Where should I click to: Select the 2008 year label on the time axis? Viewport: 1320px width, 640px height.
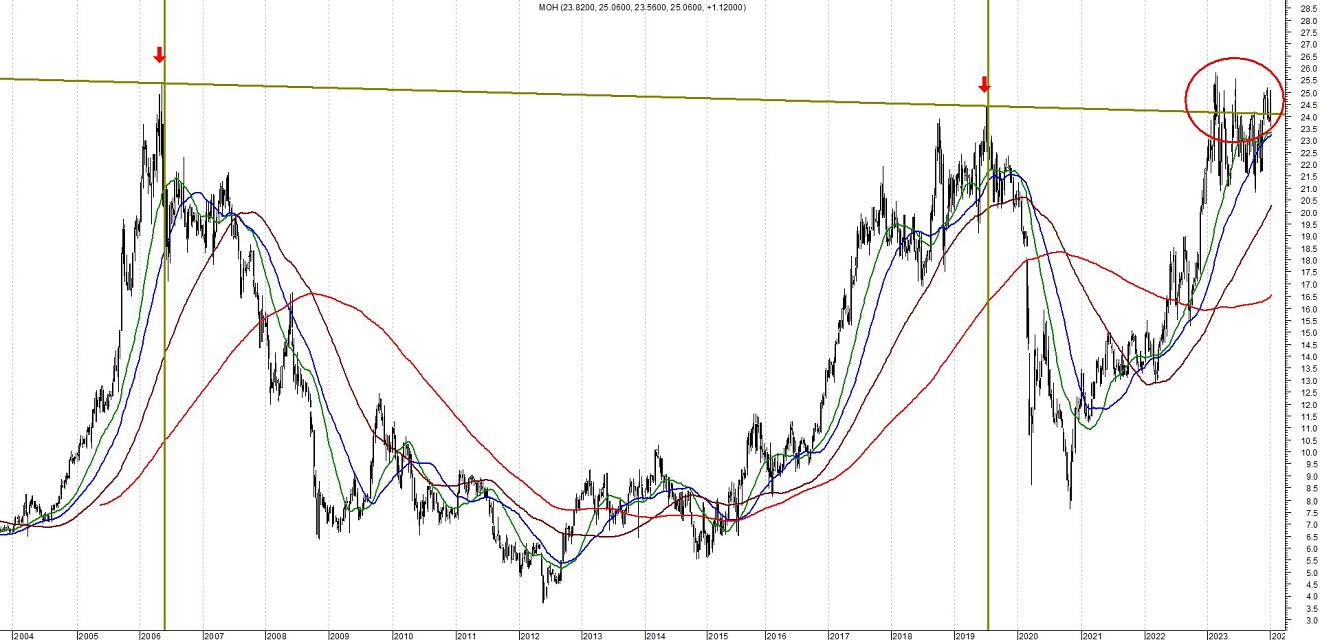pyautogui.click(x=275, y=635)
